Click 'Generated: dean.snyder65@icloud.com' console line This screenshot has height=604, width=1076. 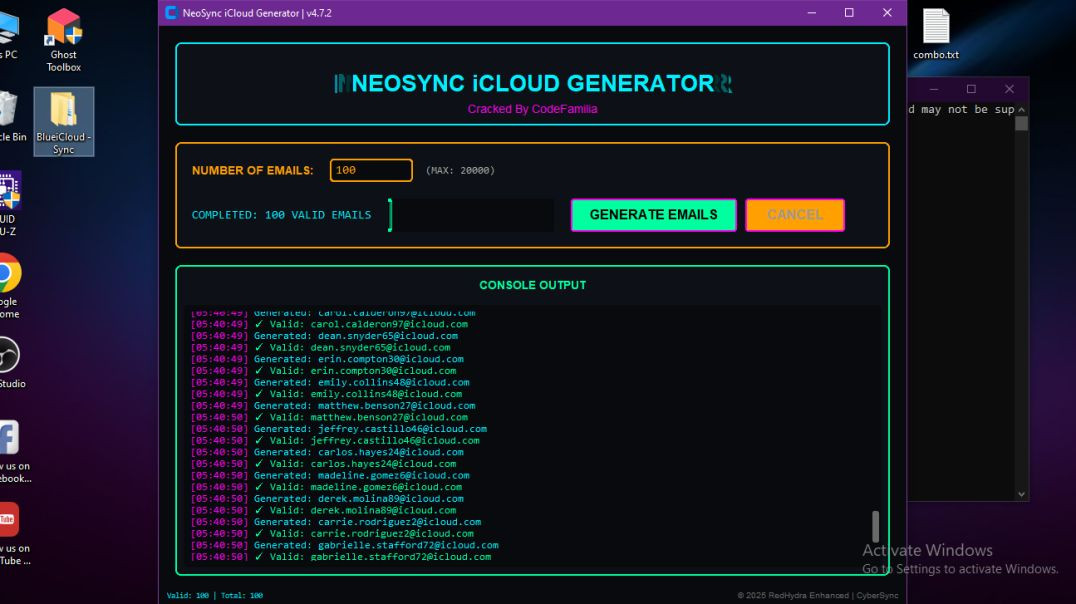pos(325,336)
